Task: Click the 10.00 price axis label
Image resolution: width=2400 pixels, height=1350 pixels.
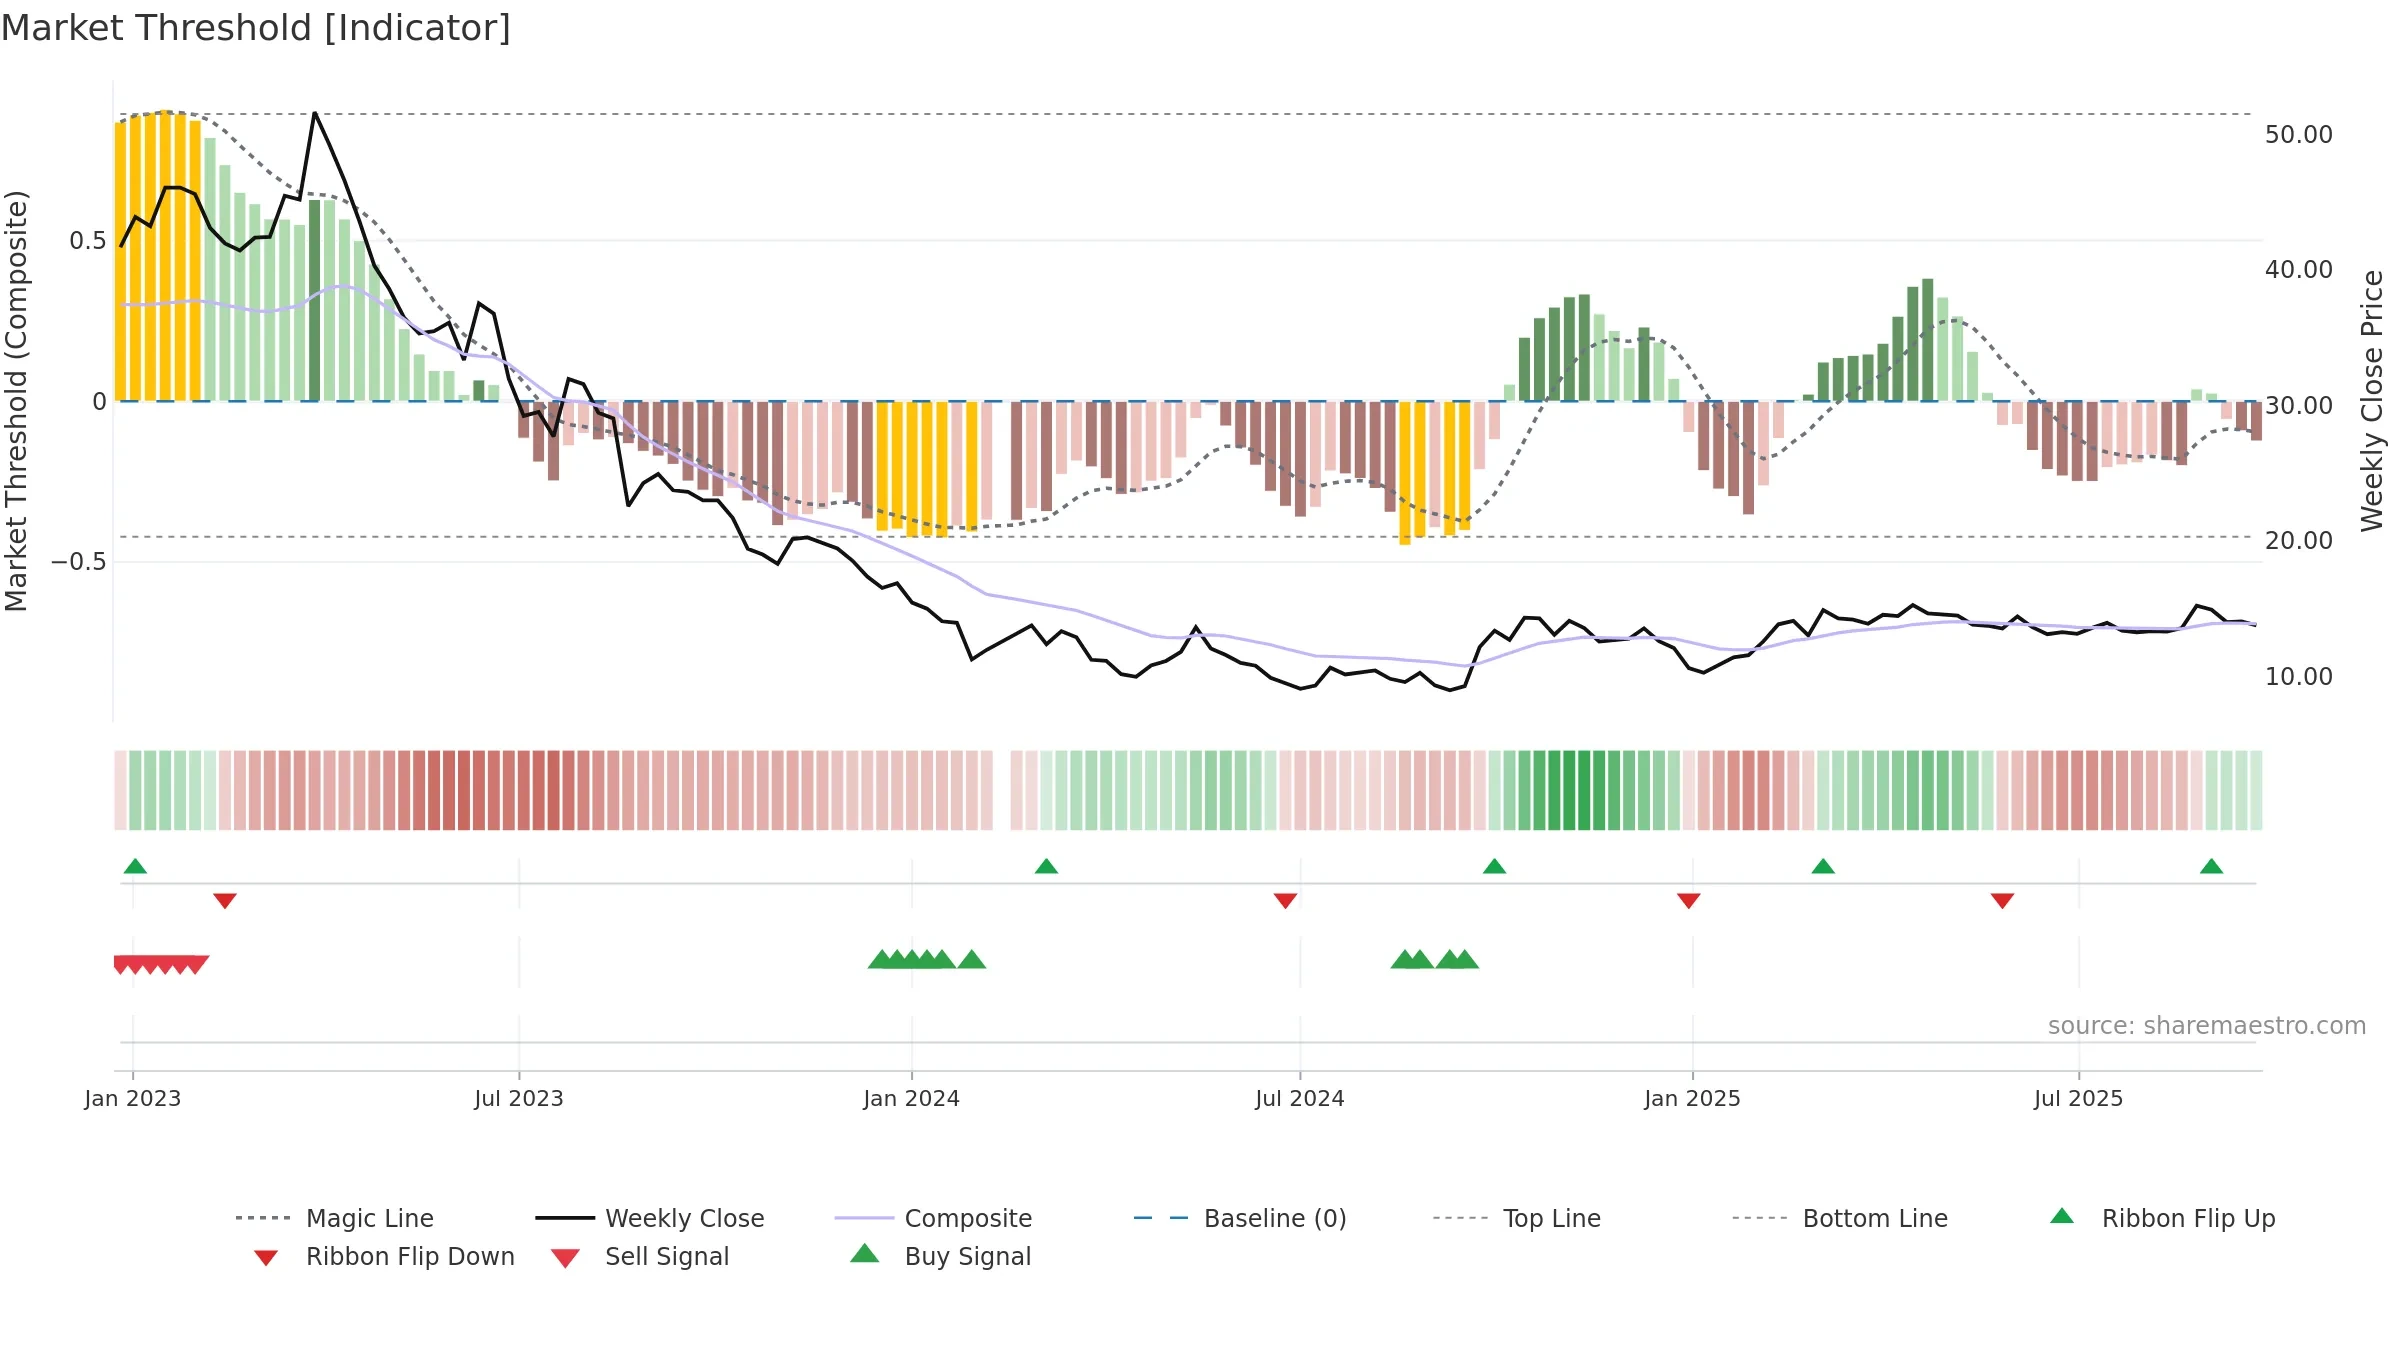Action: 2298,676
